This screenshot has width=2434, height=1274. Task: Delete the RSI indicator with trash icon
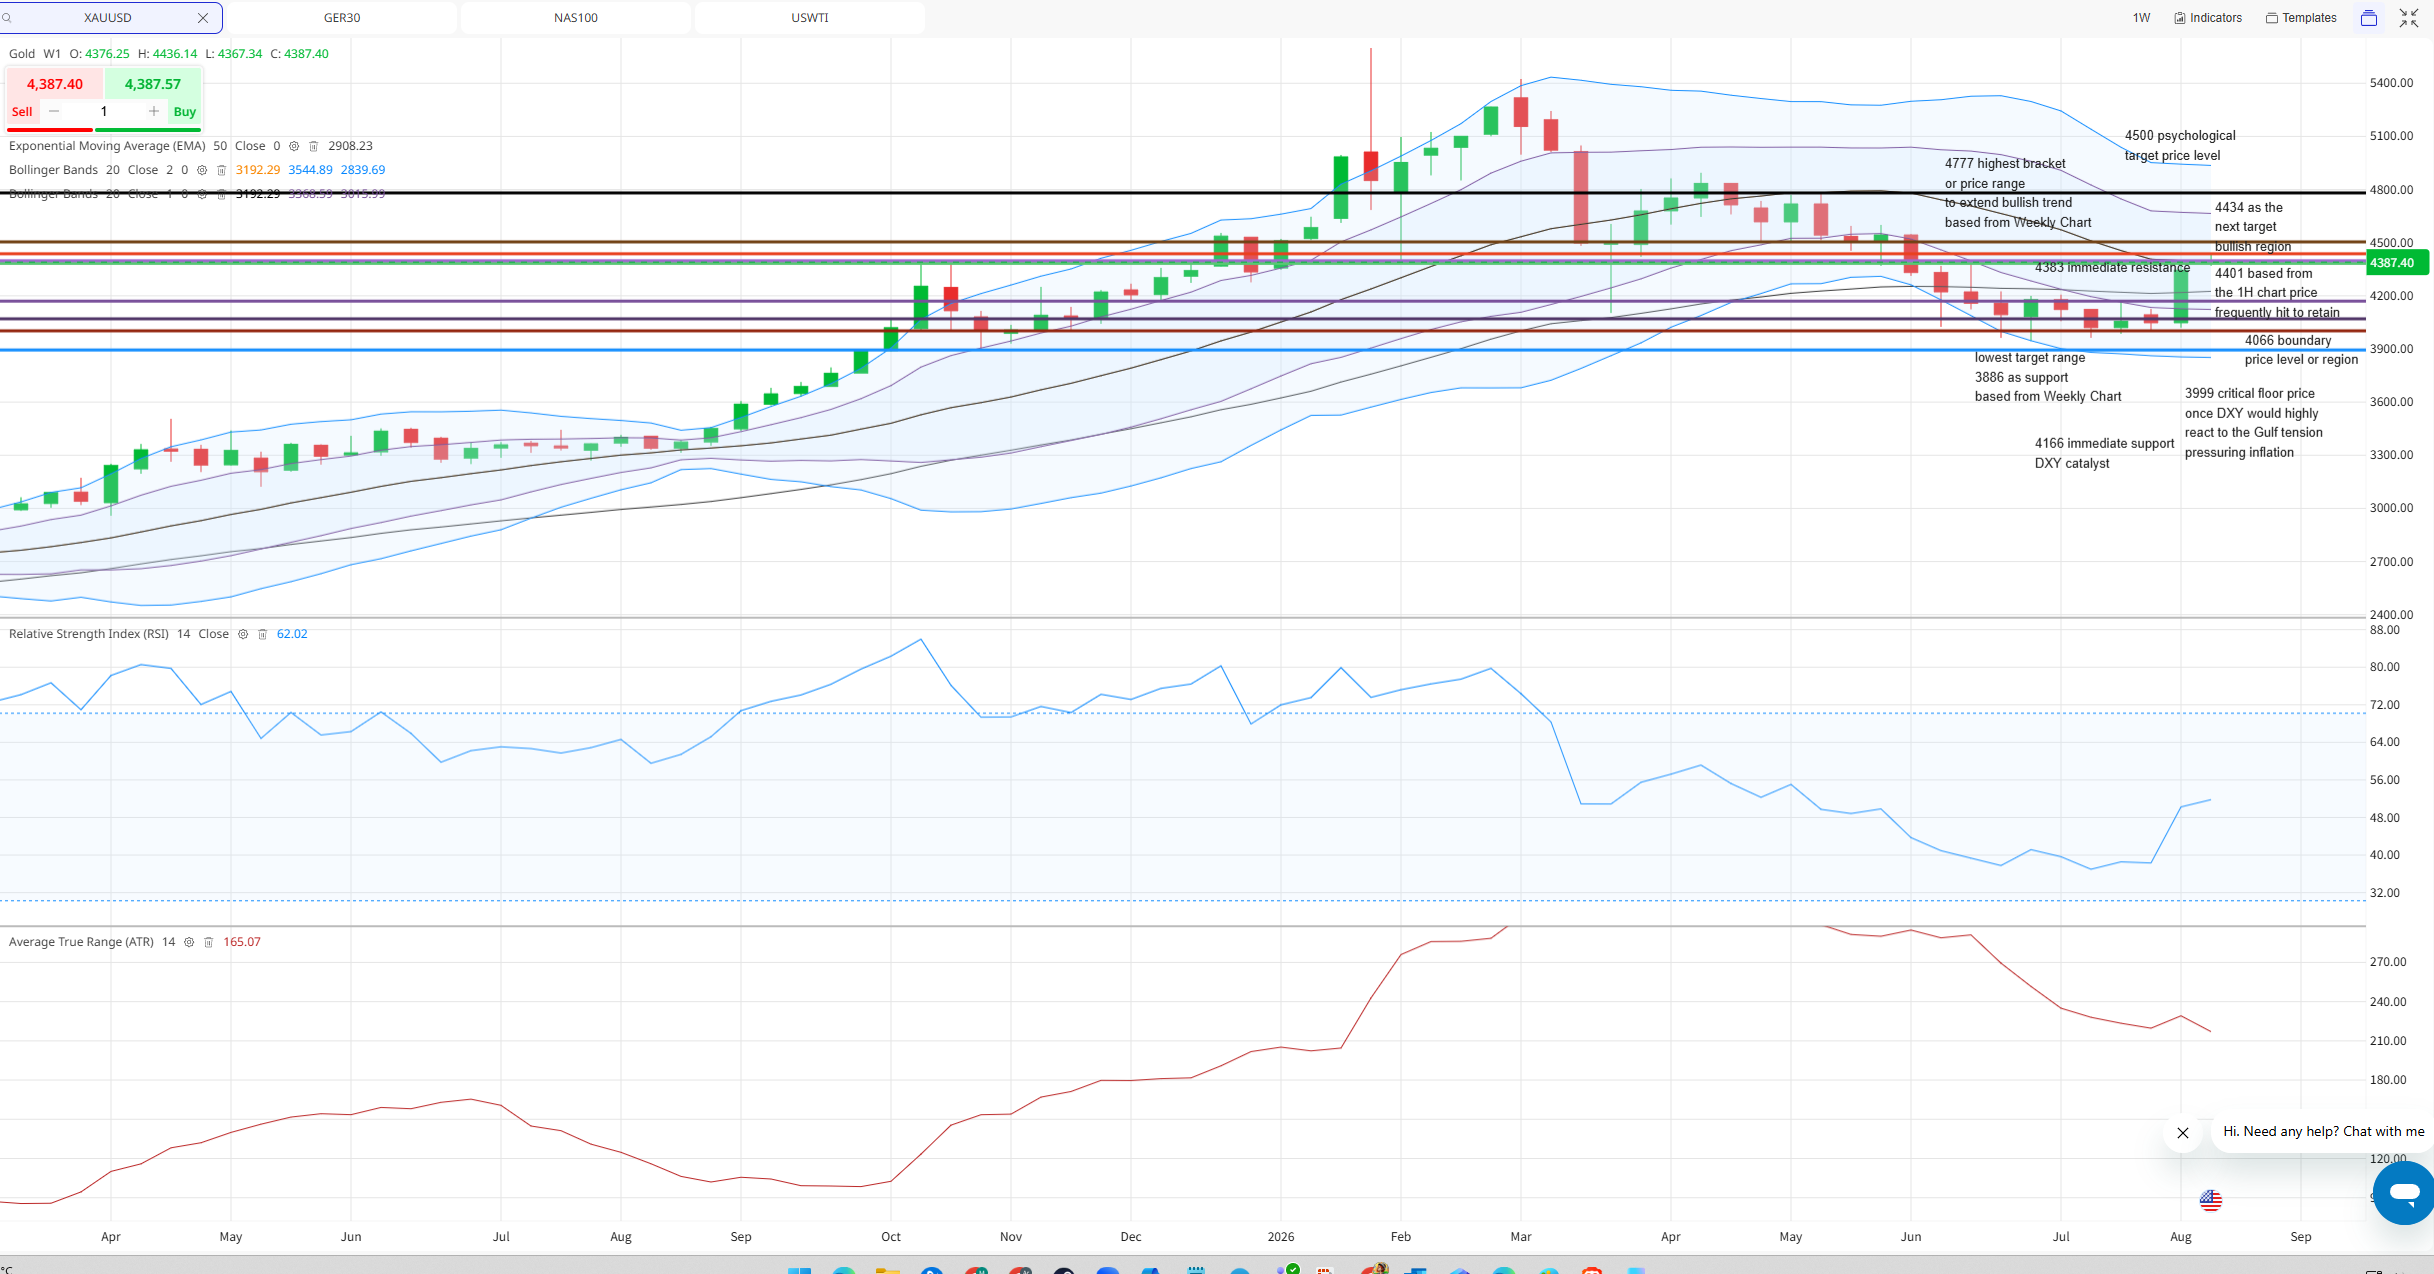(x=263, y=634)
